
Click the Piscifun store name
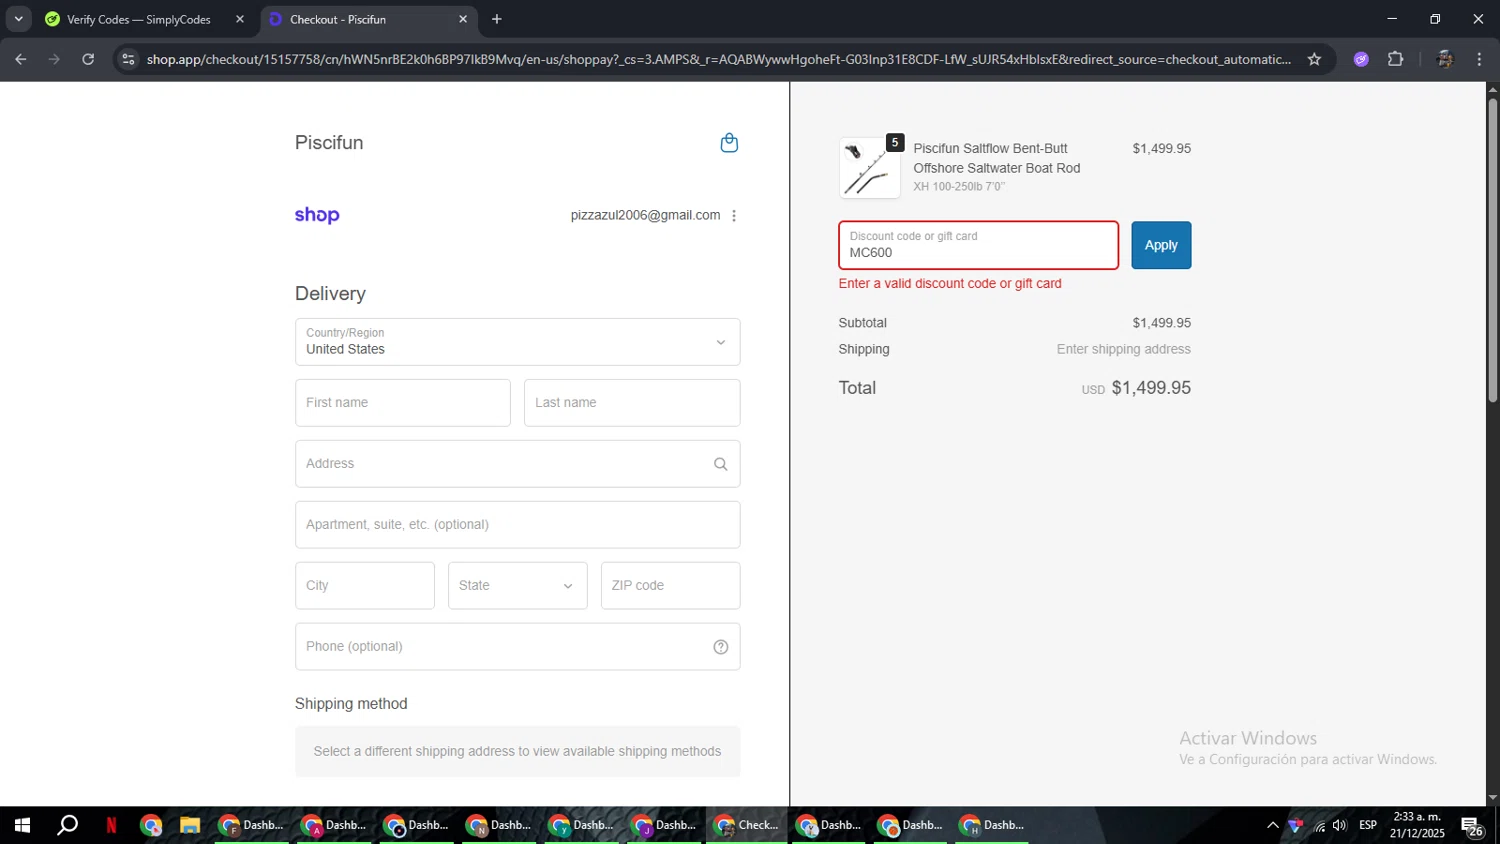pos(329,143)
